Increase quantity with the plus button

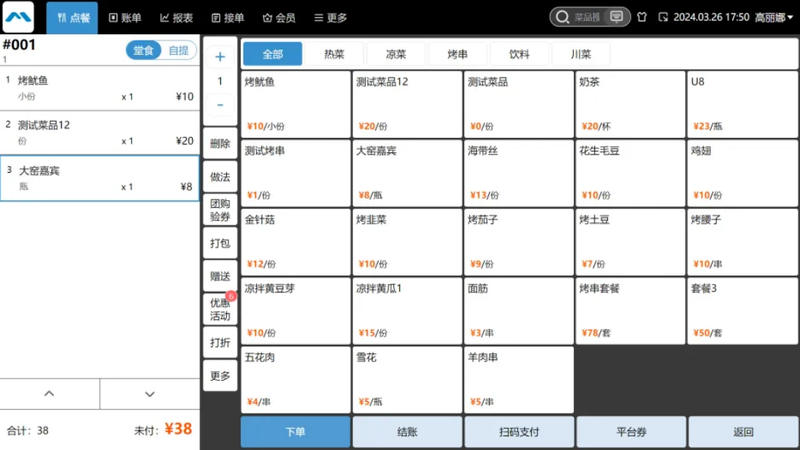point(220,57)
